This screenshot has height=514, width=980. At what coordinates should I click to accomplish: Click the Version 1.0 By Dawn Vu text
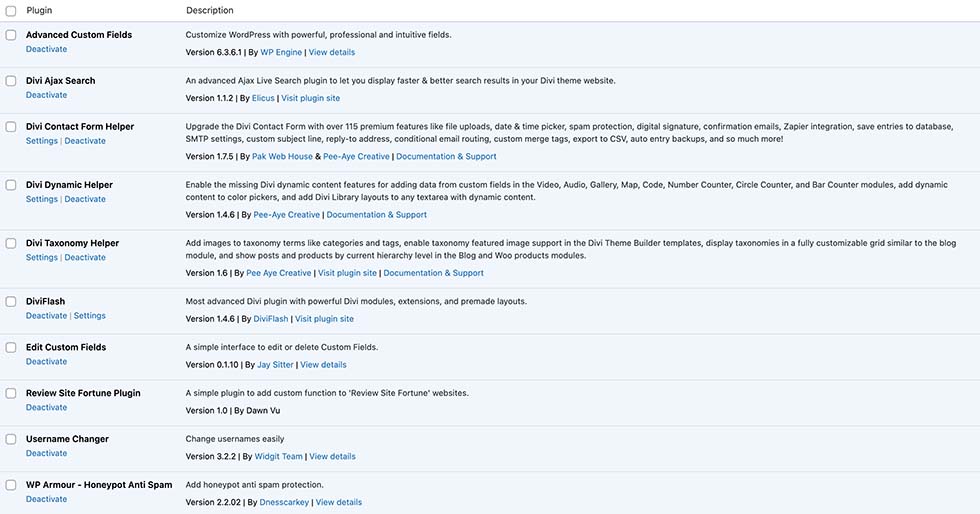[232, 411]
